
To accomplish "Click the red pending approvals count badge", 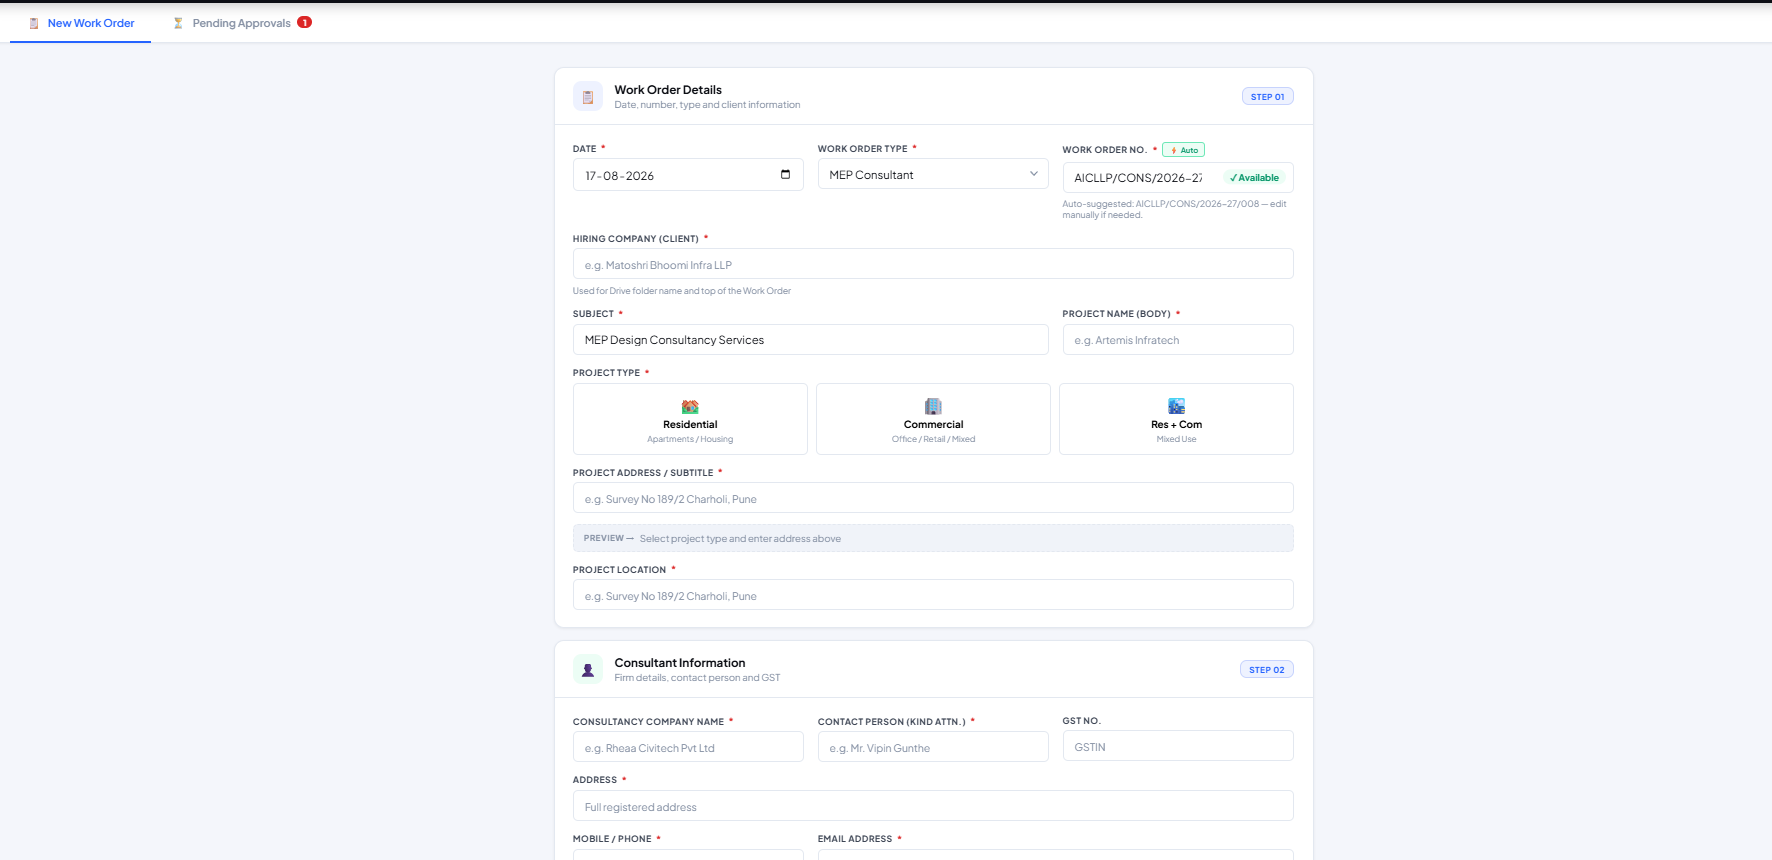I will 305,22.
